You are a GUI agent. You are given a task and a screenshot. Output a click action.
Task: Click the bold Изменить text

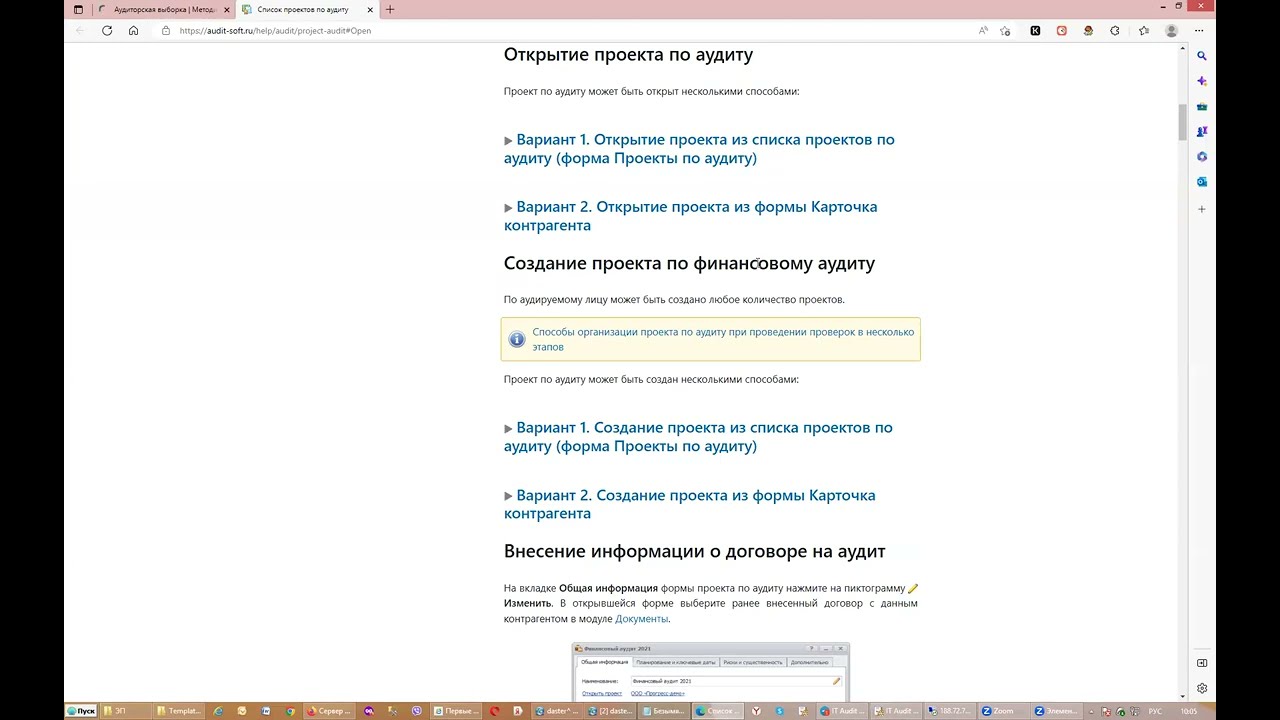click(528, 603)
